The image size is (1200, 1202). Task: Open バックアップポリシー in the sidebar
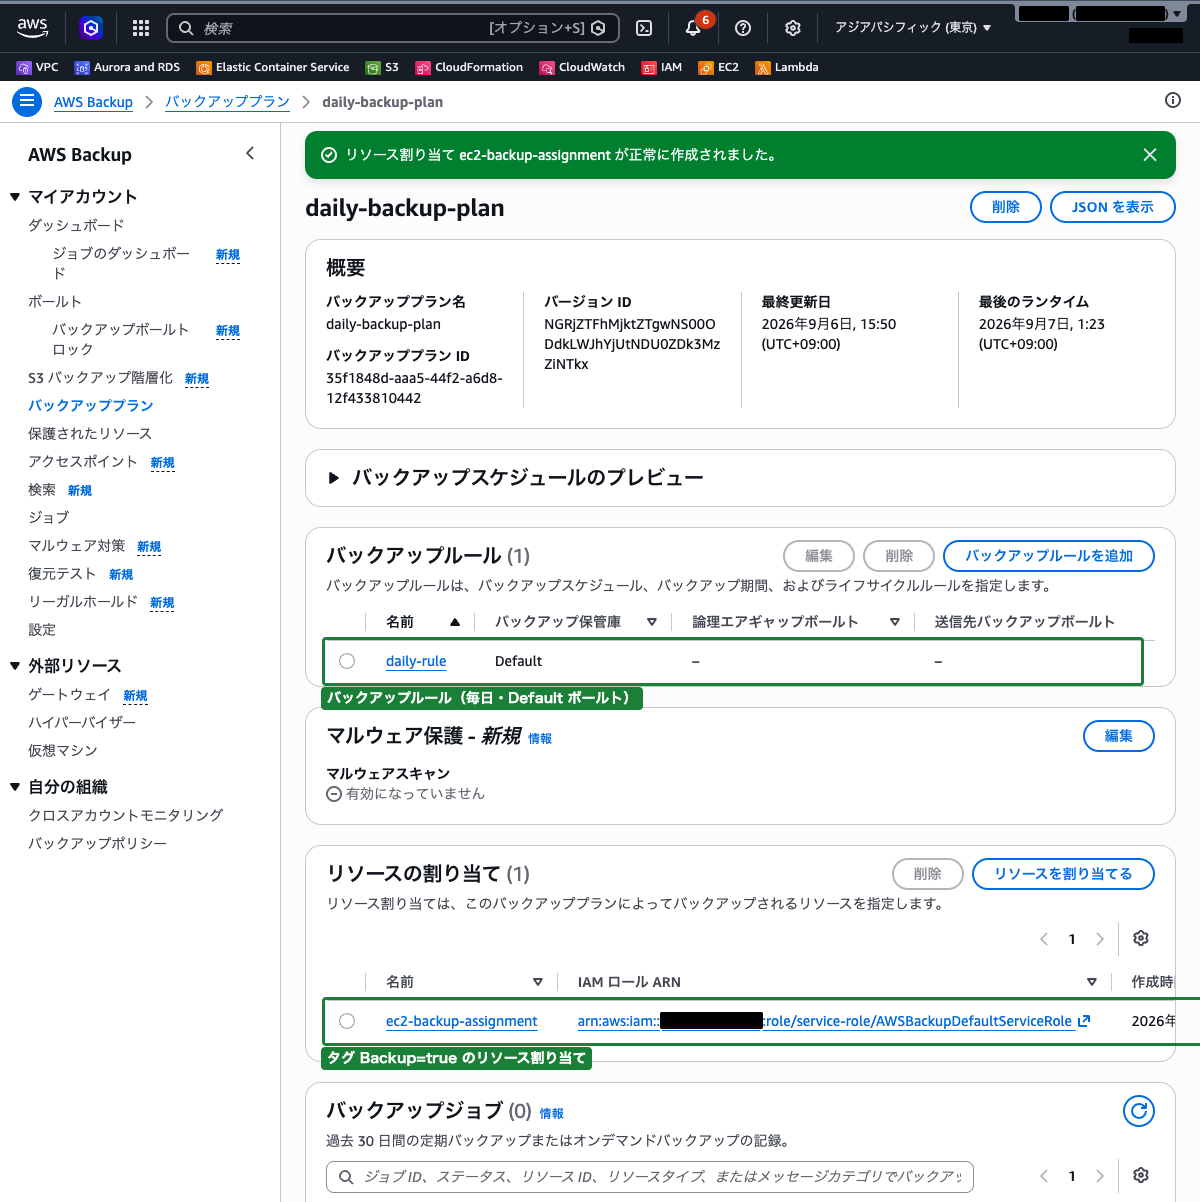click(x=98, y=843)
